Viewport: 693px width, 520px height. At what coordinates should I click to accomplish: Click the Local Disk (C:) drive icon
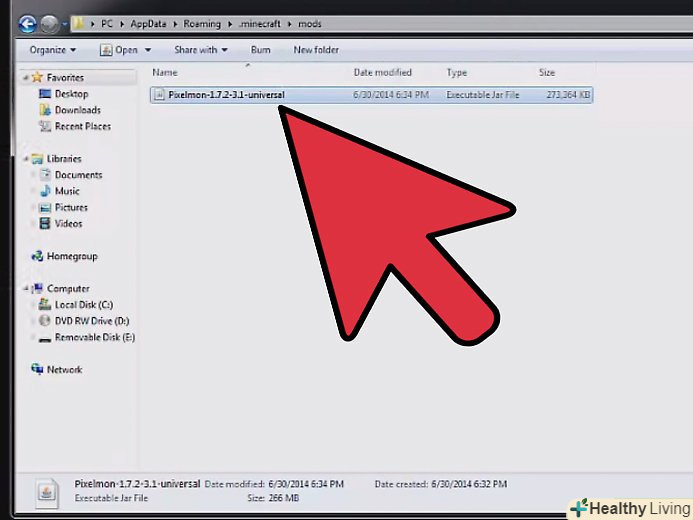coord(45,304)
